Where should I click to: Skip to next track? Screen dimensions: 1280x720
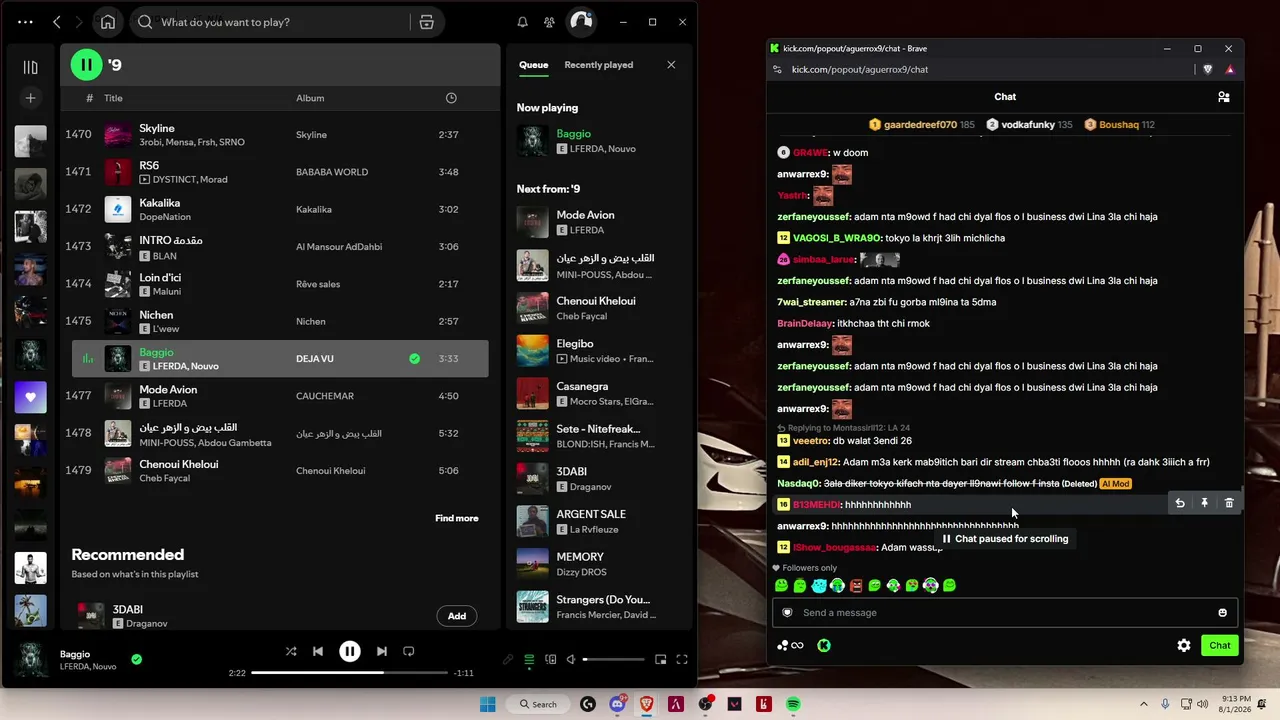[381, 651]
